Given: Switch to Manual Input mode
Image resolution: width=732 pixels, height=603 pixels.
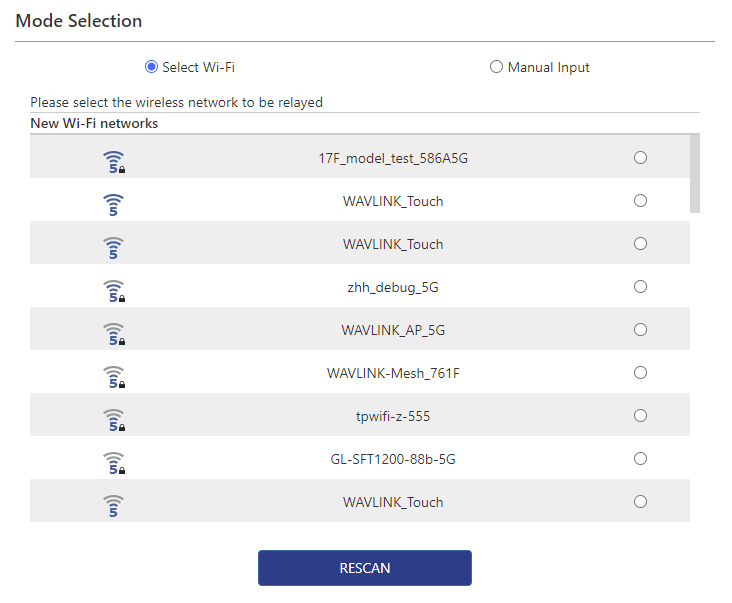Looking at the screenshot, I should 496,67.
